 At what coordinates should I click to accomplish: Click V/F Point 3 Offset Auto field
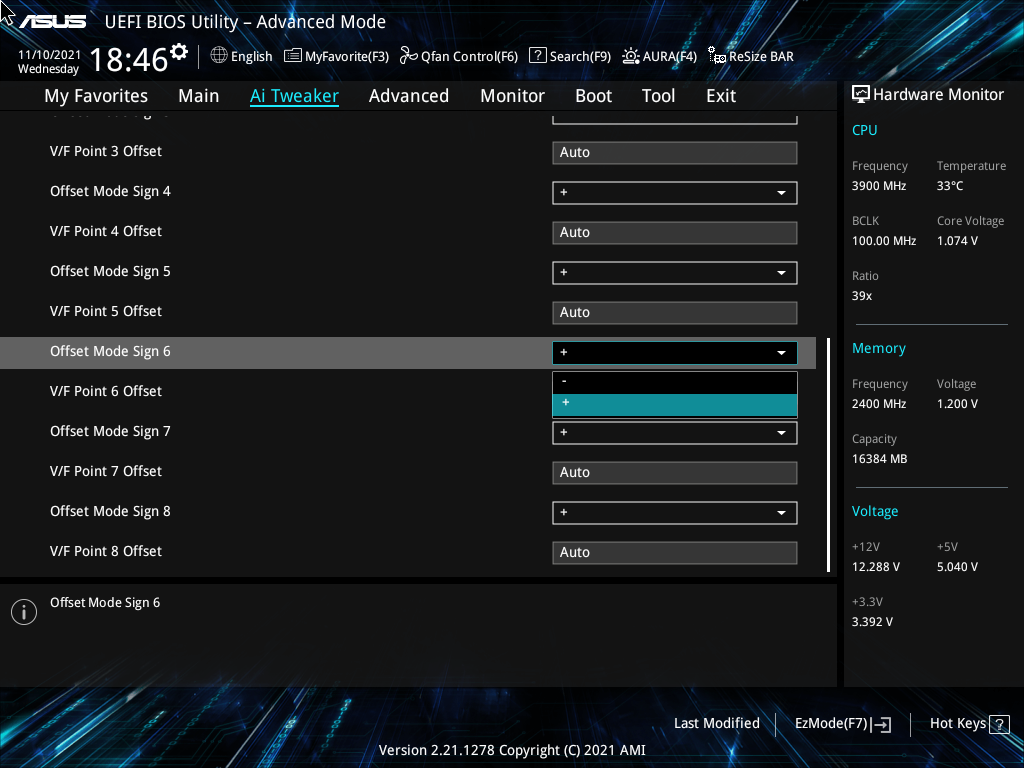675,153
